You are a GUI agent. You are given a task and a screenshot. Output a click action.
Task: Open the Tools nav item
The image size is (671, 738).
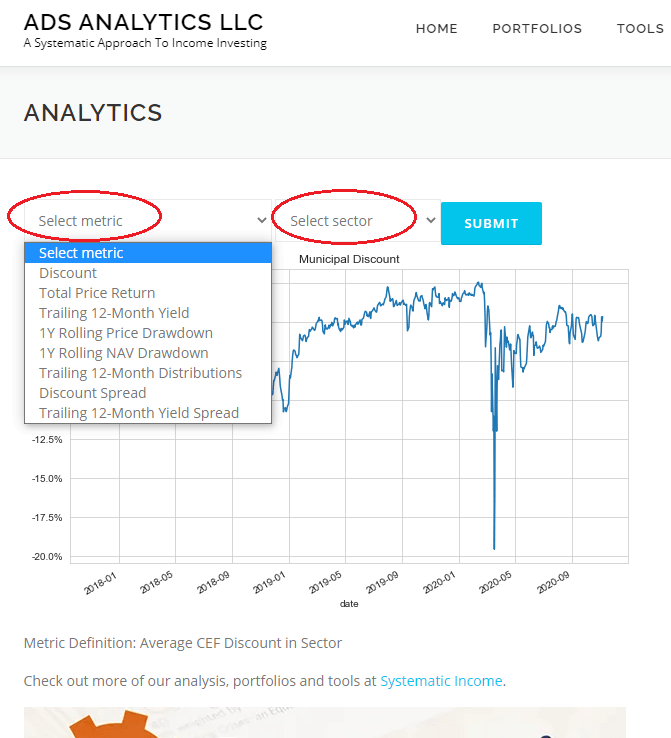click(640, 29)
